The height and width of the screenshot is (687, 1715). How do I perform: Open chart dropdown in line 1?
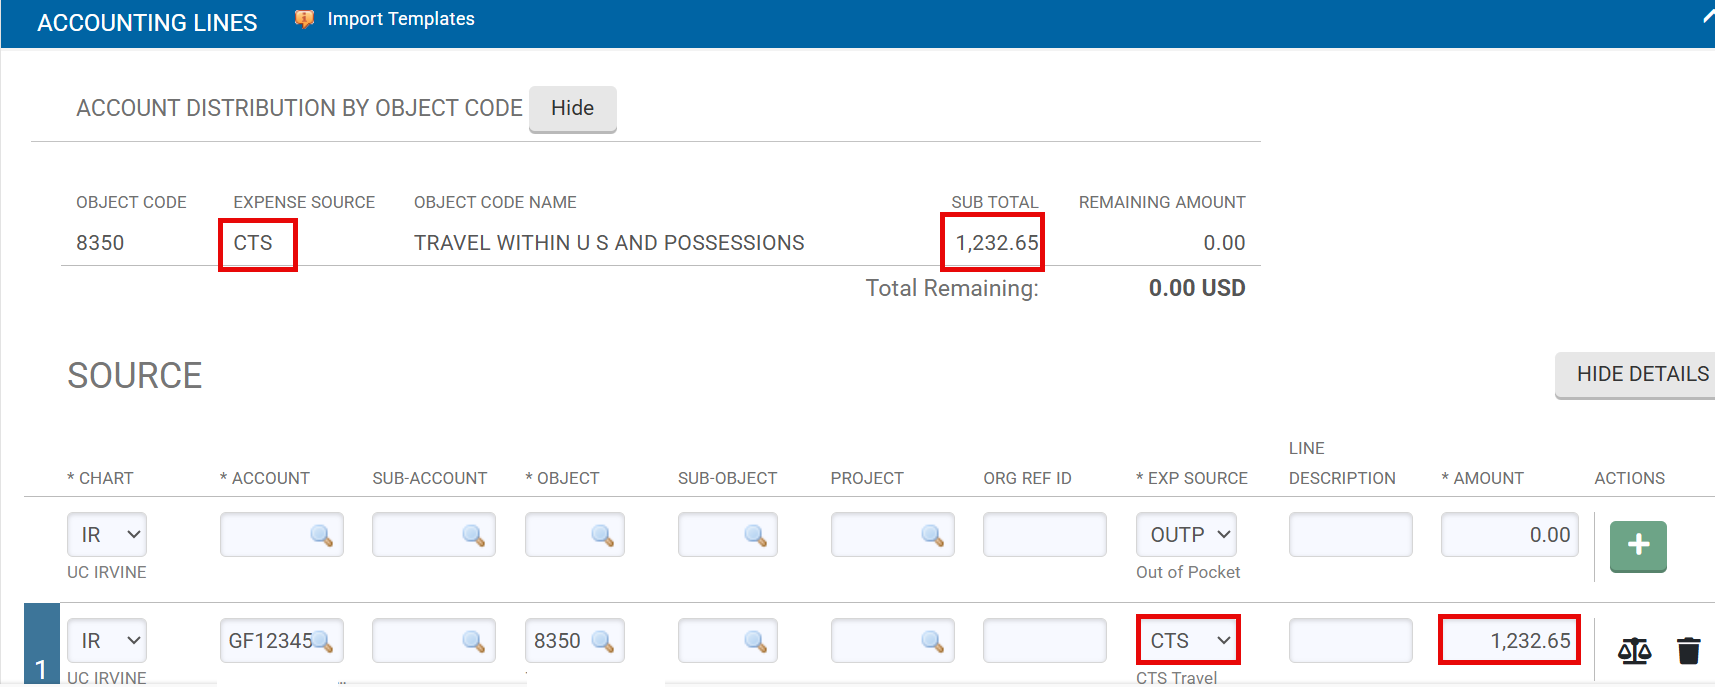107,641
